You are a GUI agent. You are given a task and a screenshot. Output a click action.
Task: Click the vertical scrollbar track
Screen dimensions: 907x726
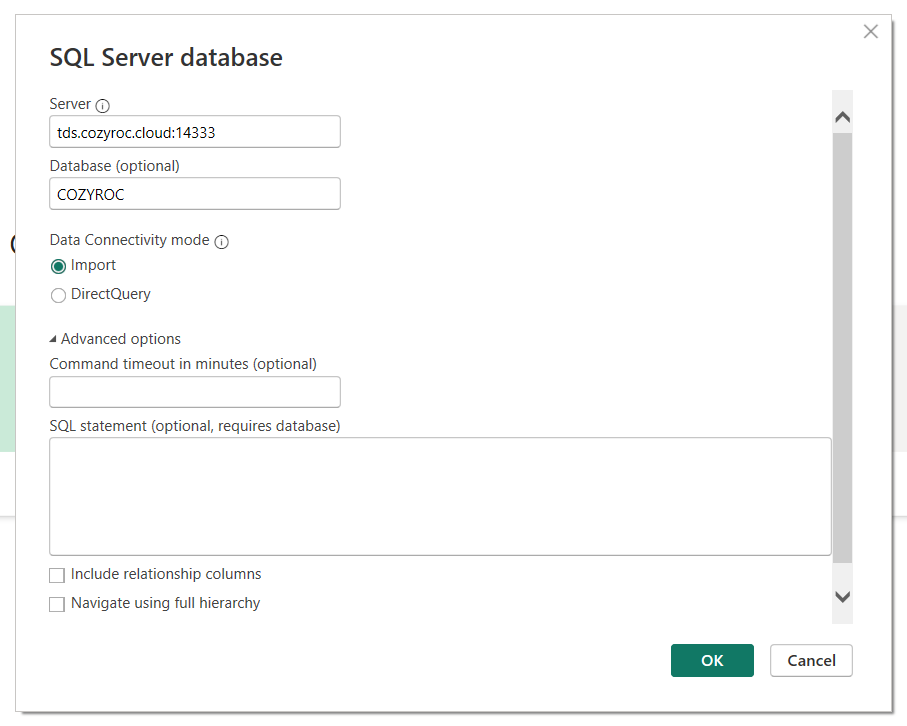[842, 350]
